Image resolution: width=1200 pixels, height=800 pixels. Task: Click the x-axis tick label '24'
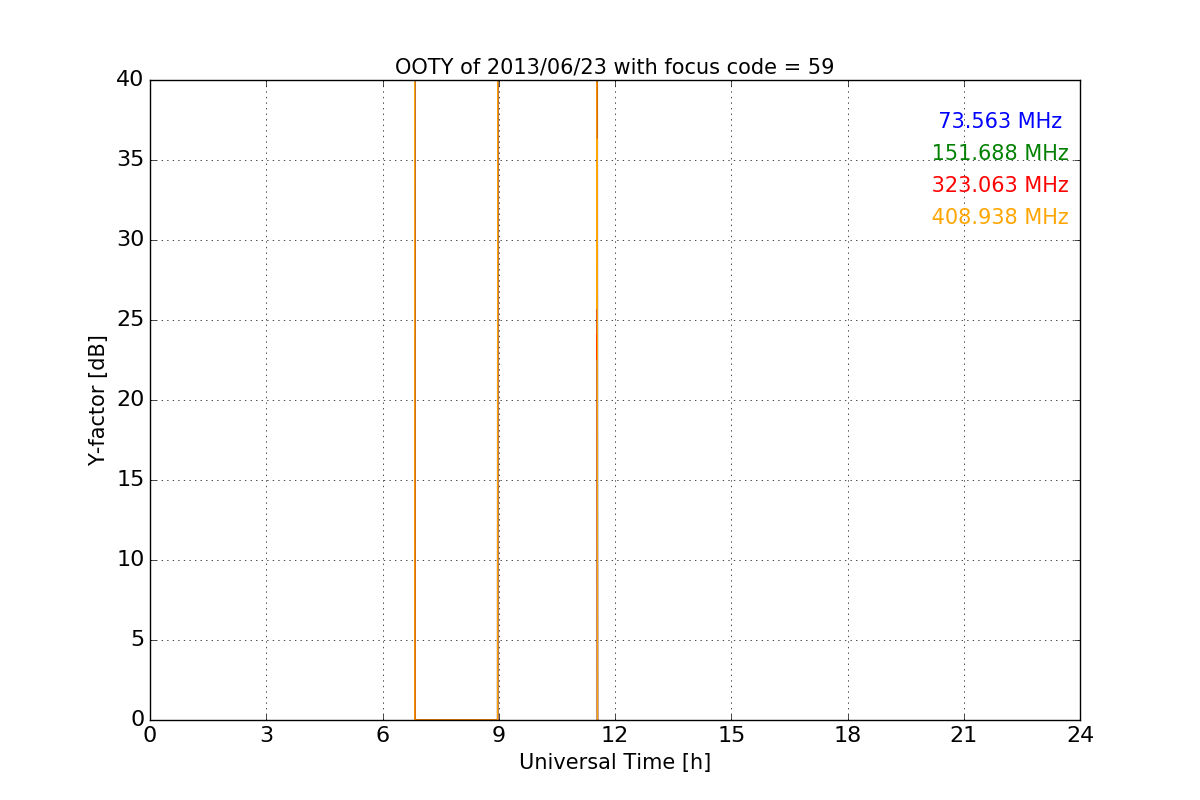(1080, 735)
